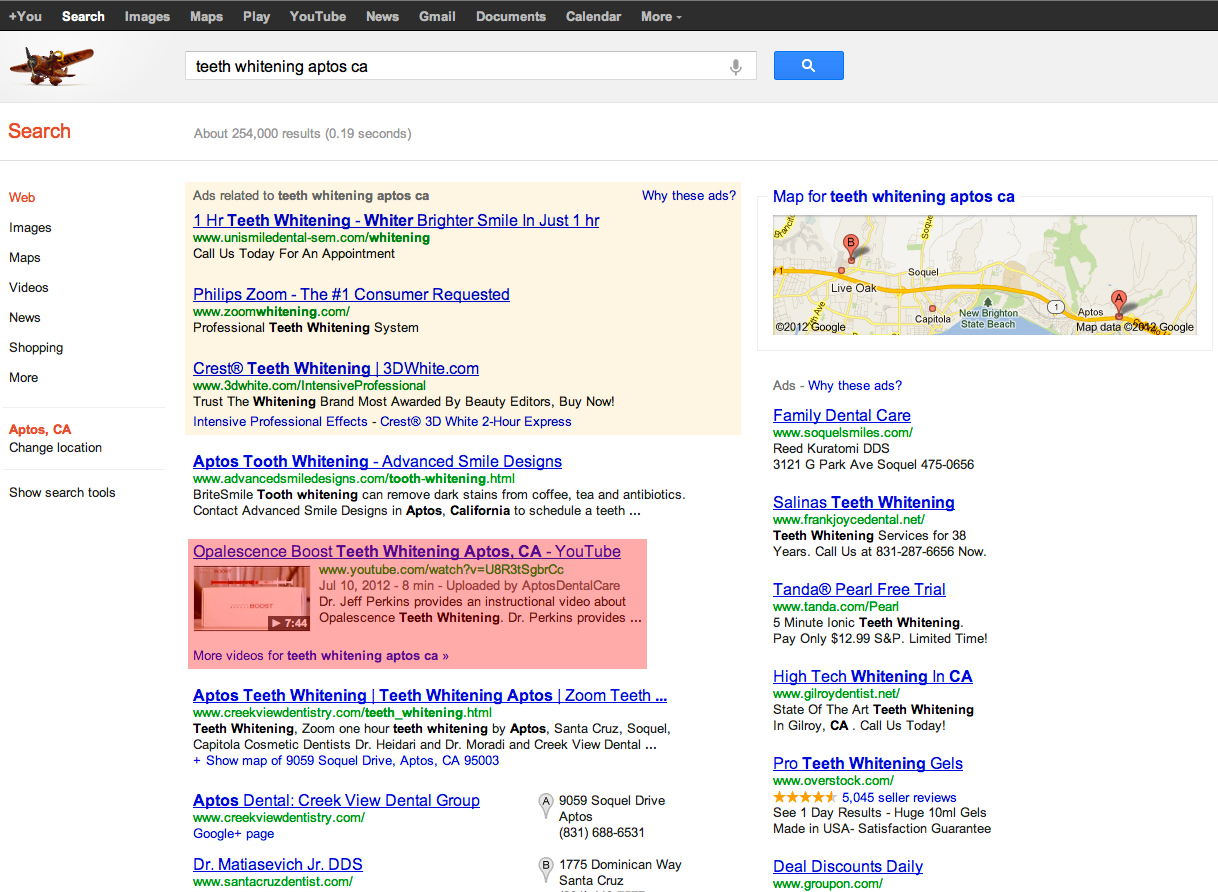1218x892 pixels.
Task: Open the More dropdown in top bar
Action: (661, 16)
